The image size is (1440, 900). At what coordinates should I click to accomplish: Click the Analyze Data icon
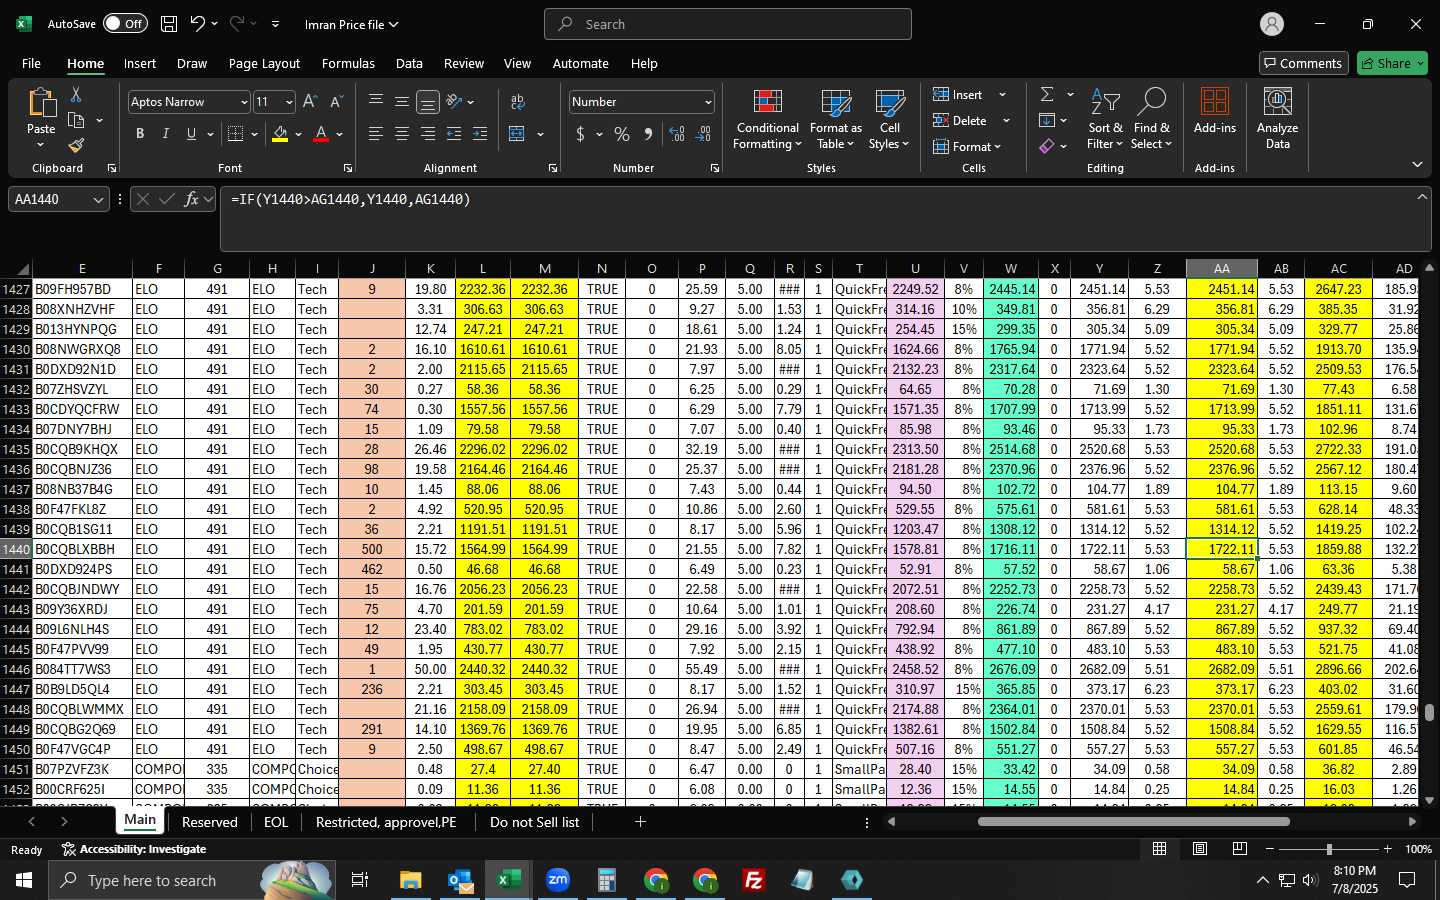1277,118
